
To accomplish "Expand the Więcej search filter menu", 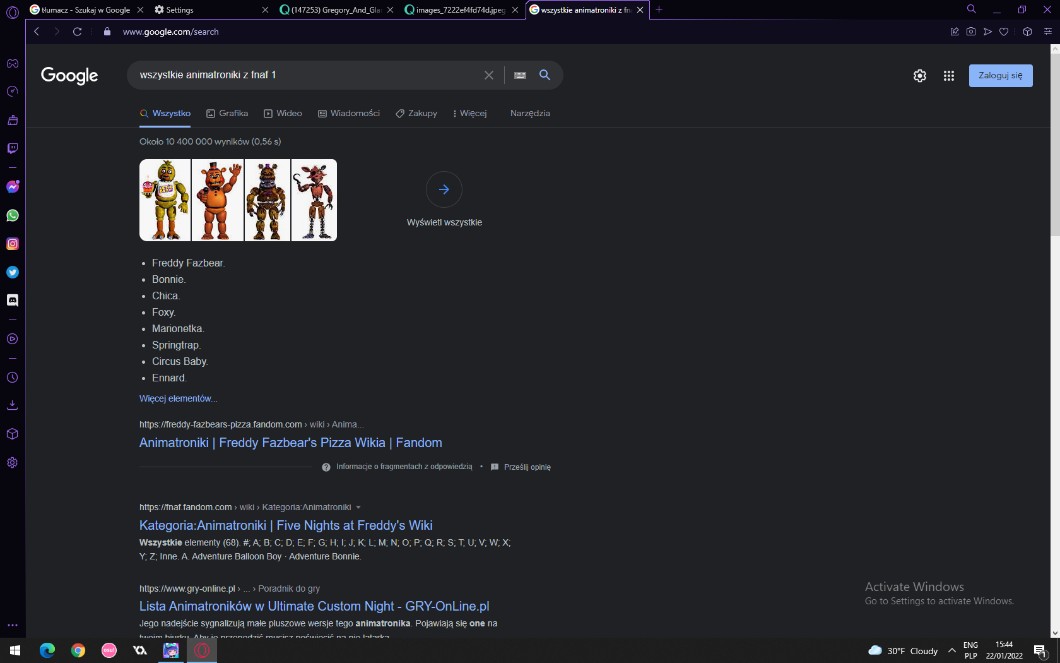I will pos(469,113).
